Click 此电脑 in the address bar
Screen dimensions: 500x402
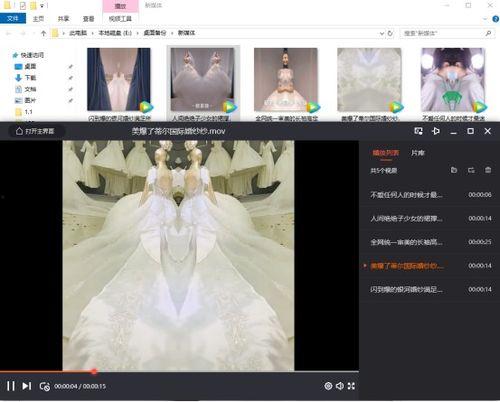[78, 33]
